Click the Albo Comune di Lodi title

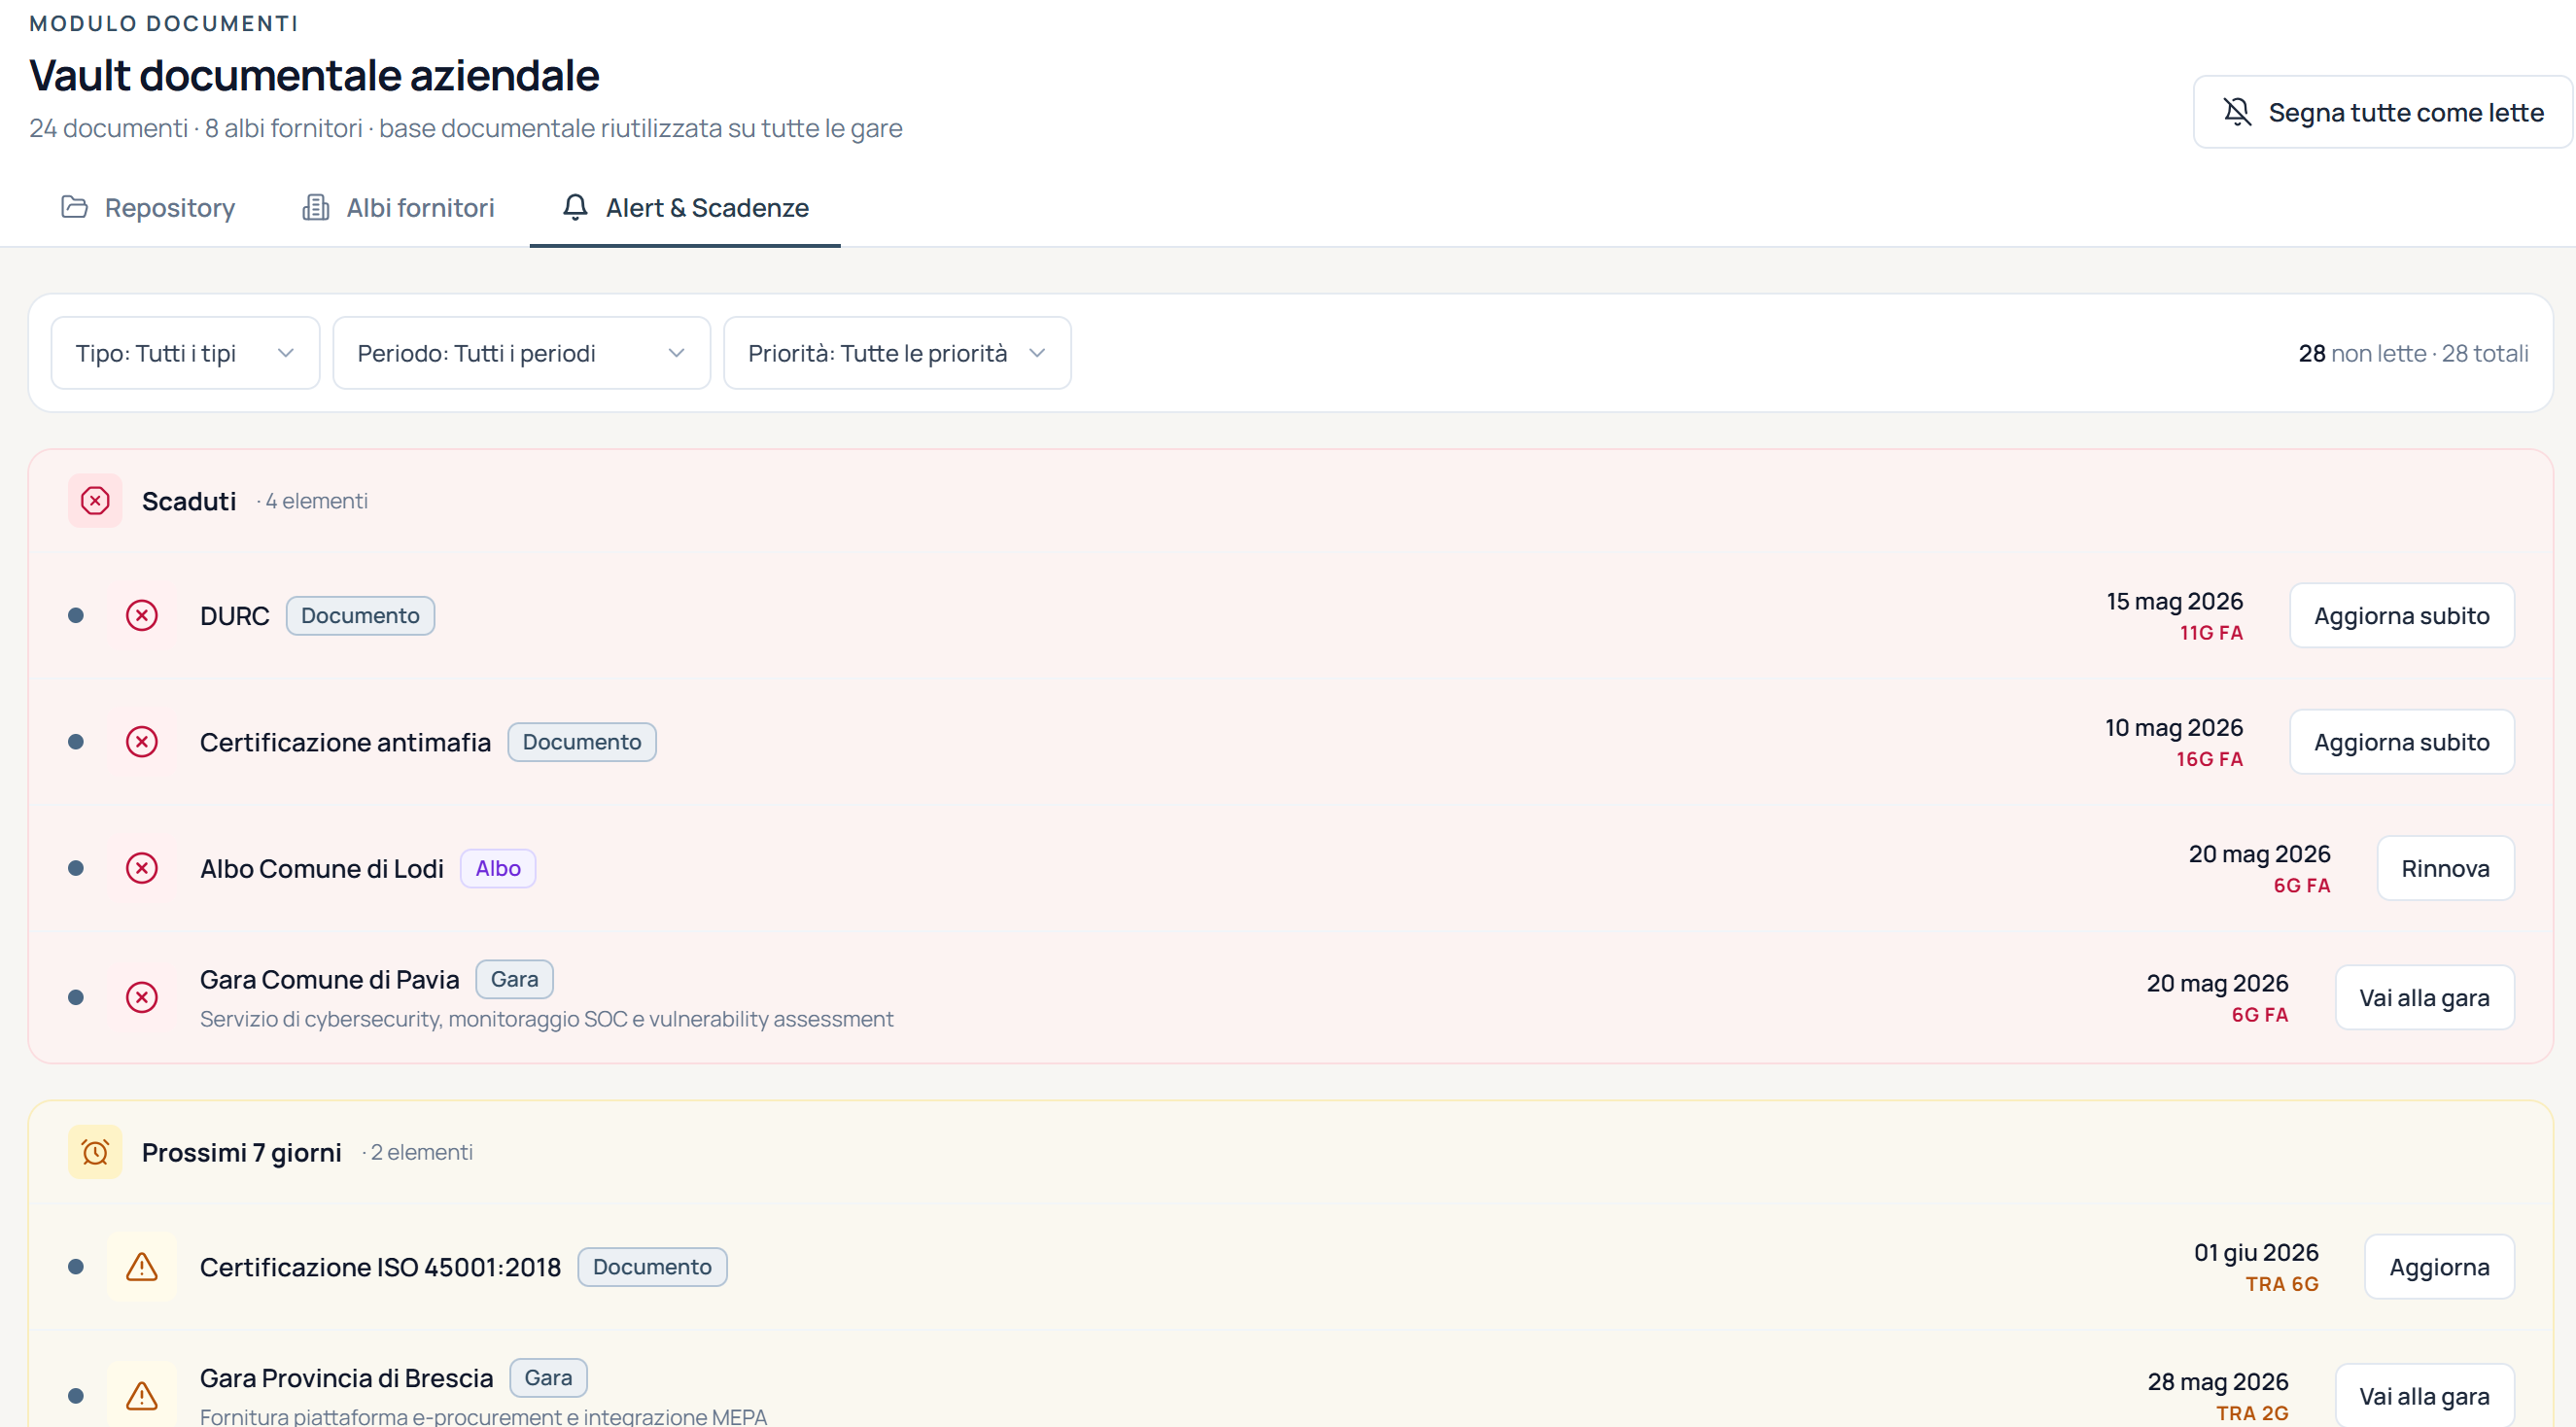tap(322, 868)
